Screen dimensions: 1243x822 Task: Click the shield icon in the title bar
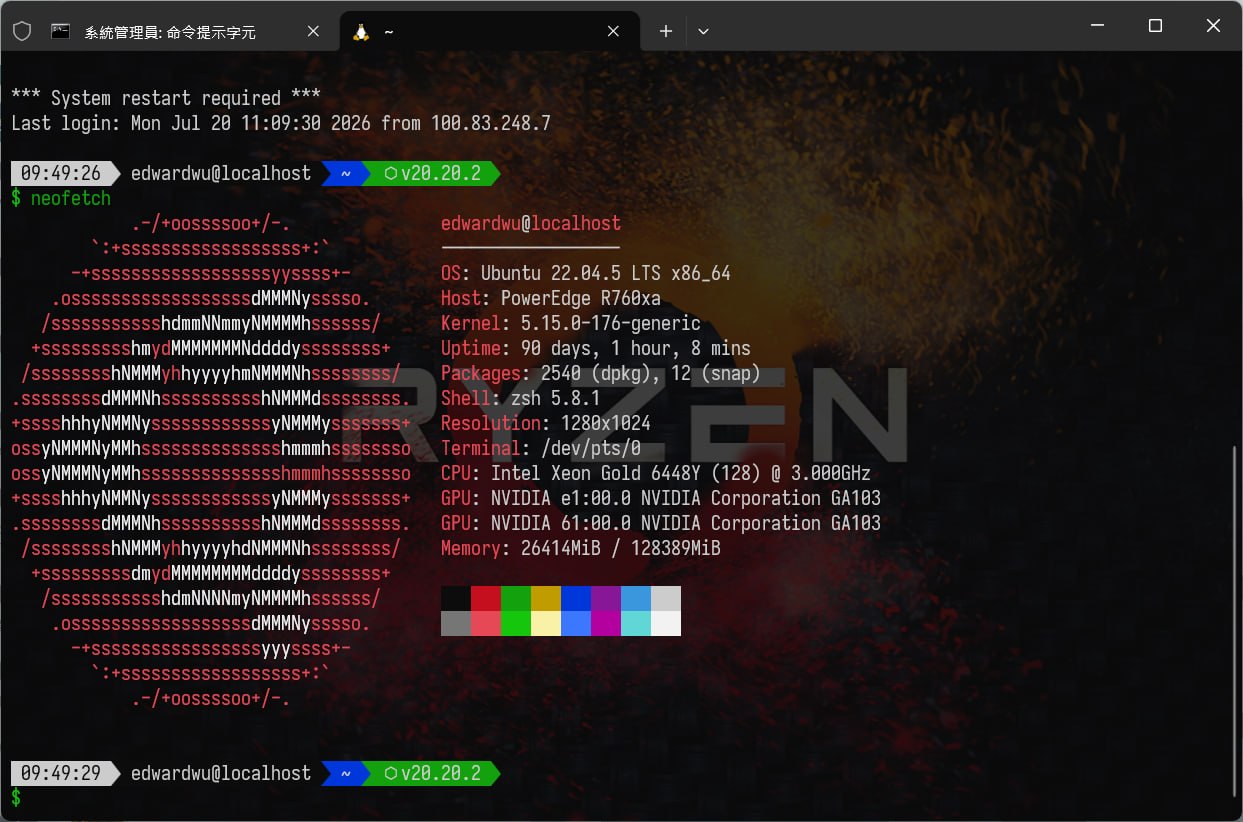pyautogui.click(x=21, y=31)
